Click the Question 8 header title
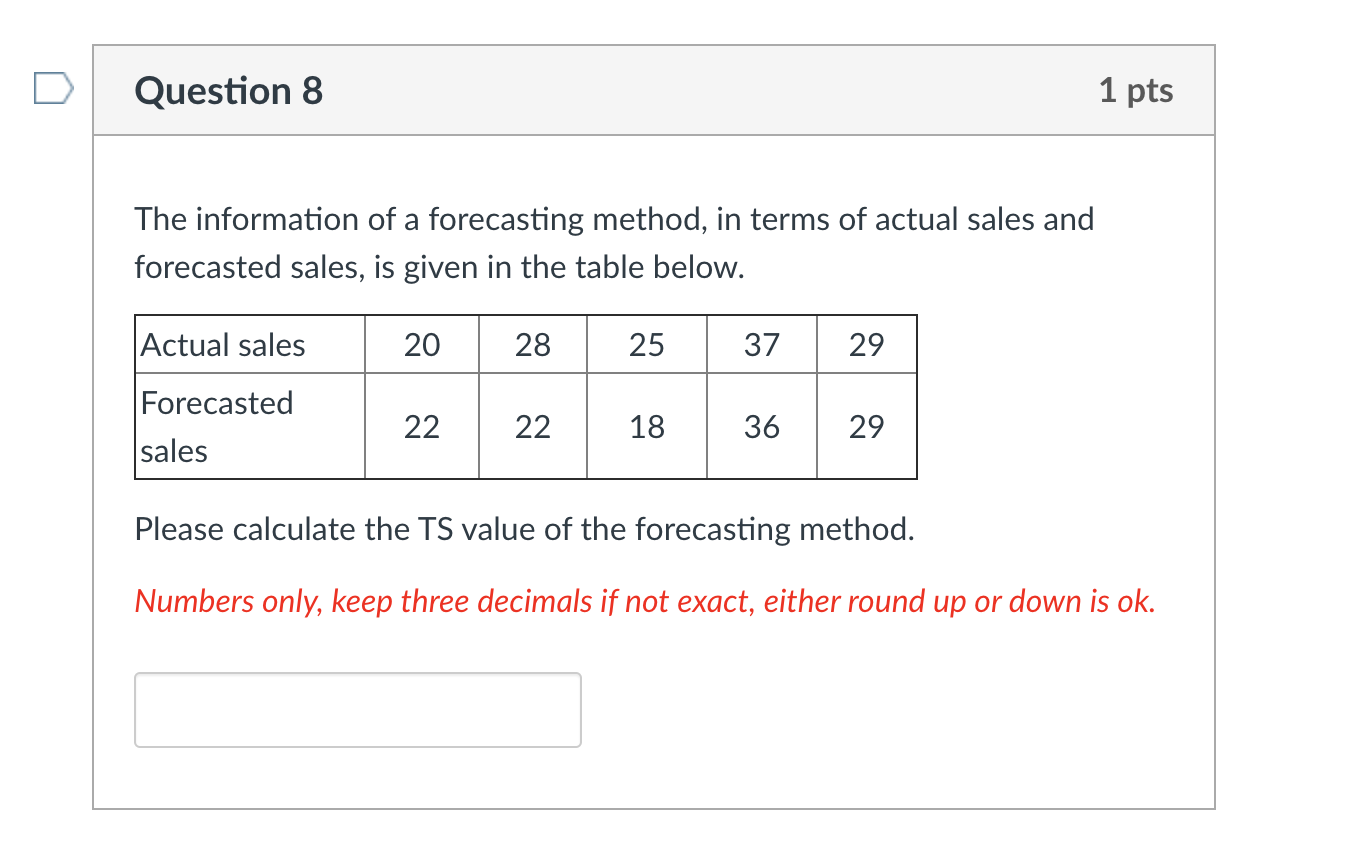Image resolution: width=1350 pixels, height=856 pixels. 229,91
